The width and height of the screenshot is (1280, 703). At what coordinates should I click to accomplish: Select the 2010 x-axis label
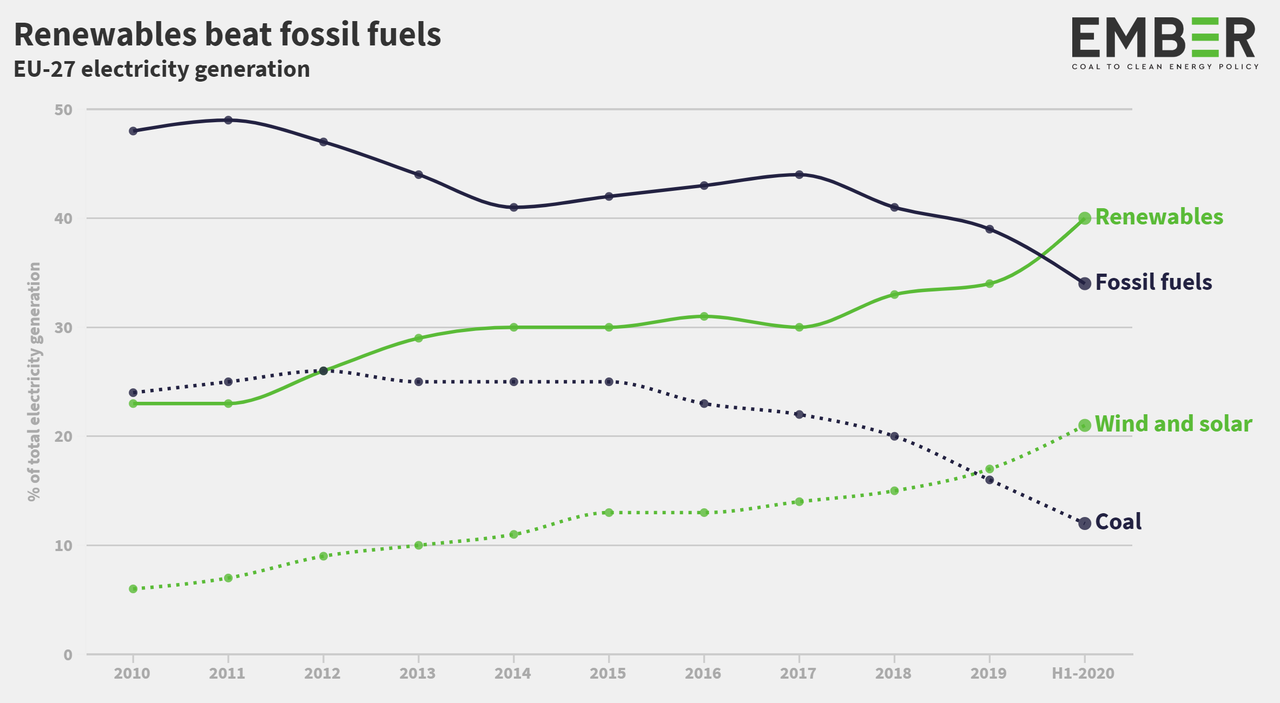pyautogui.click(x=133, y=674)
